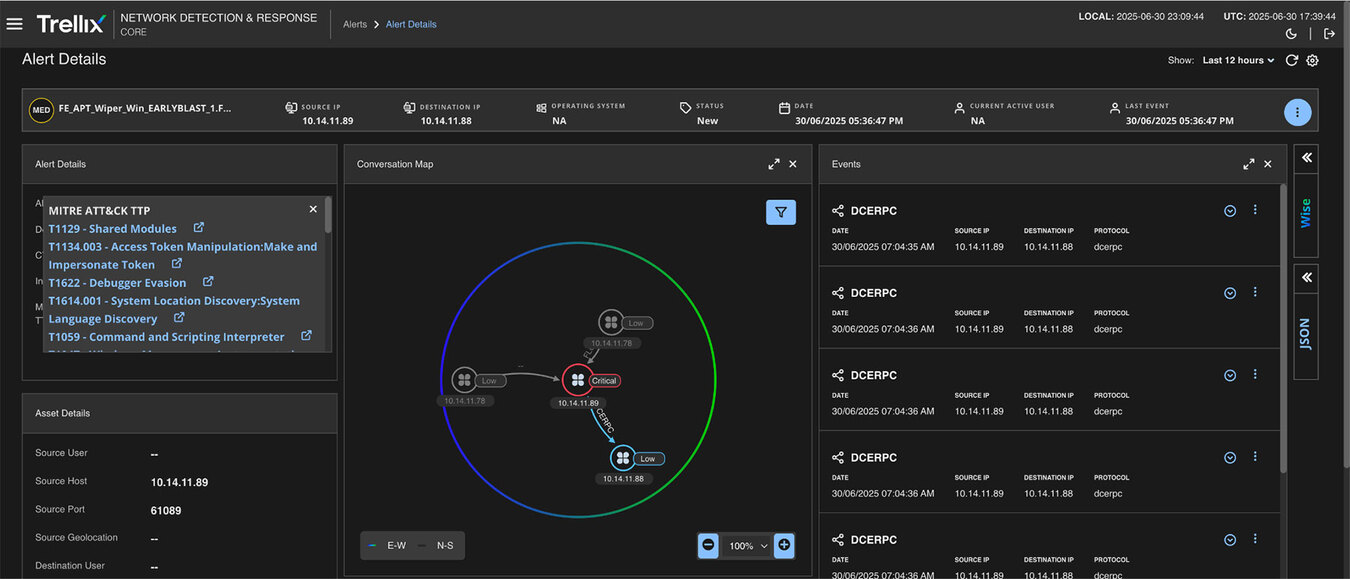Close the Events panel
Screen dimensions: 1350x579
click(x=1268, y=164)
